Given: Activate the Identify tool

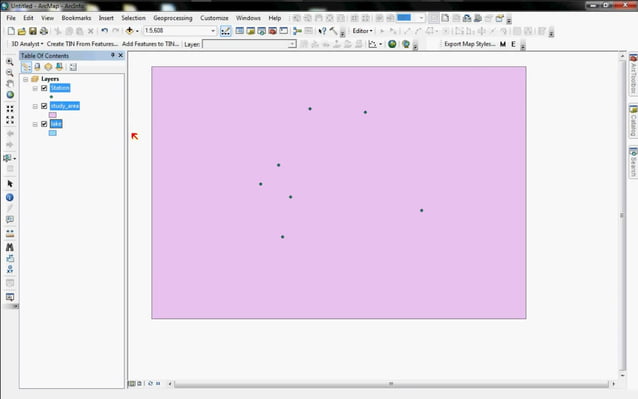Looking at the screenshot, I should [10, 198].
